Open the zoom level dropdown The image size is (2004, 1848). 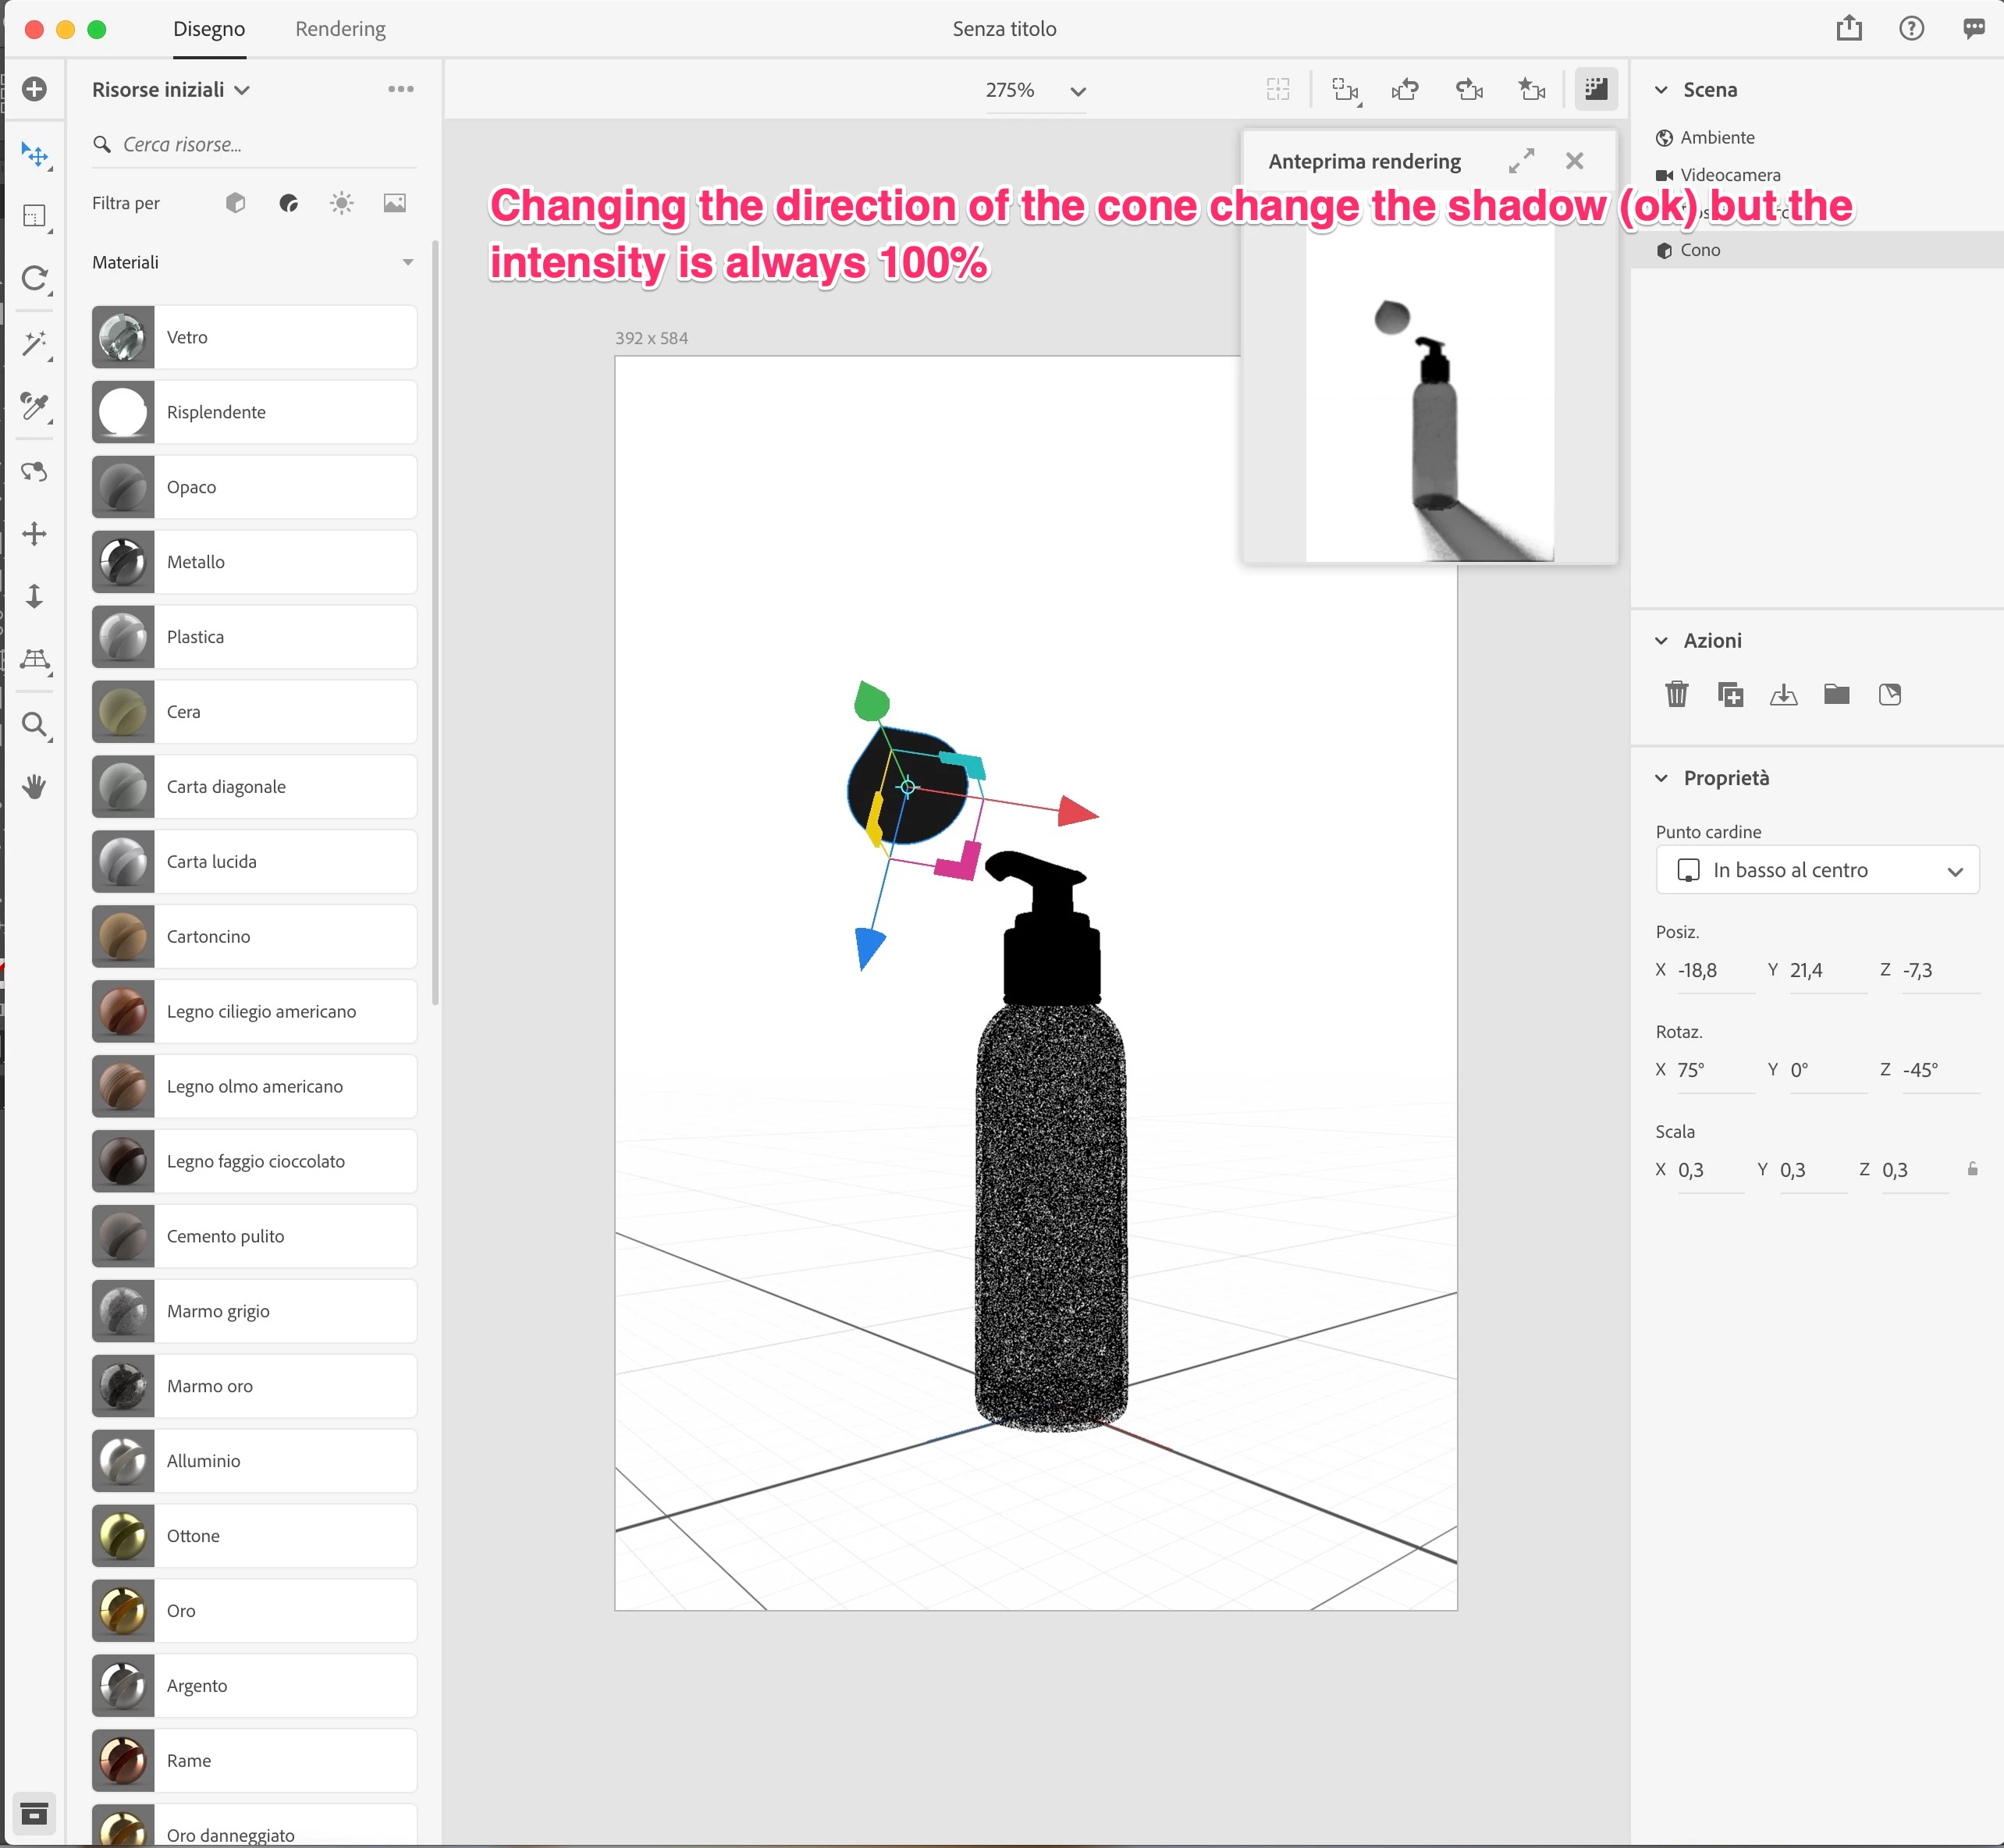1076,91
